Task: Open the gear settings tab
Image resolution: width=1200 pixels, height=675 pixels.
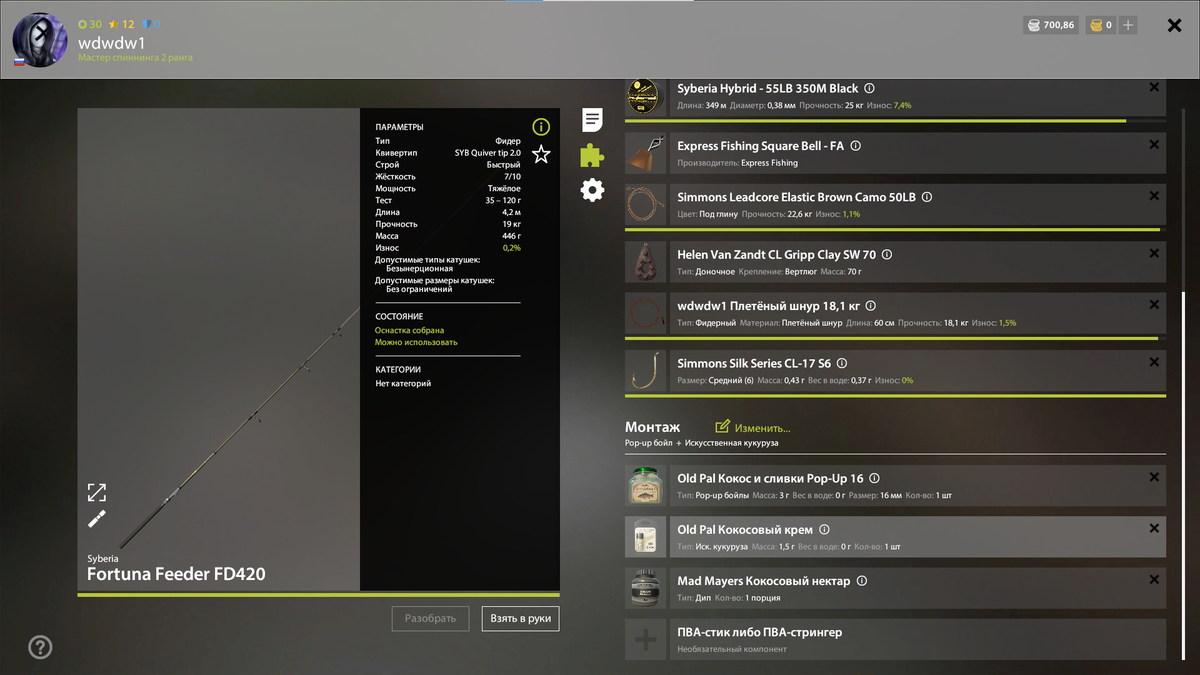Action: 592,190
